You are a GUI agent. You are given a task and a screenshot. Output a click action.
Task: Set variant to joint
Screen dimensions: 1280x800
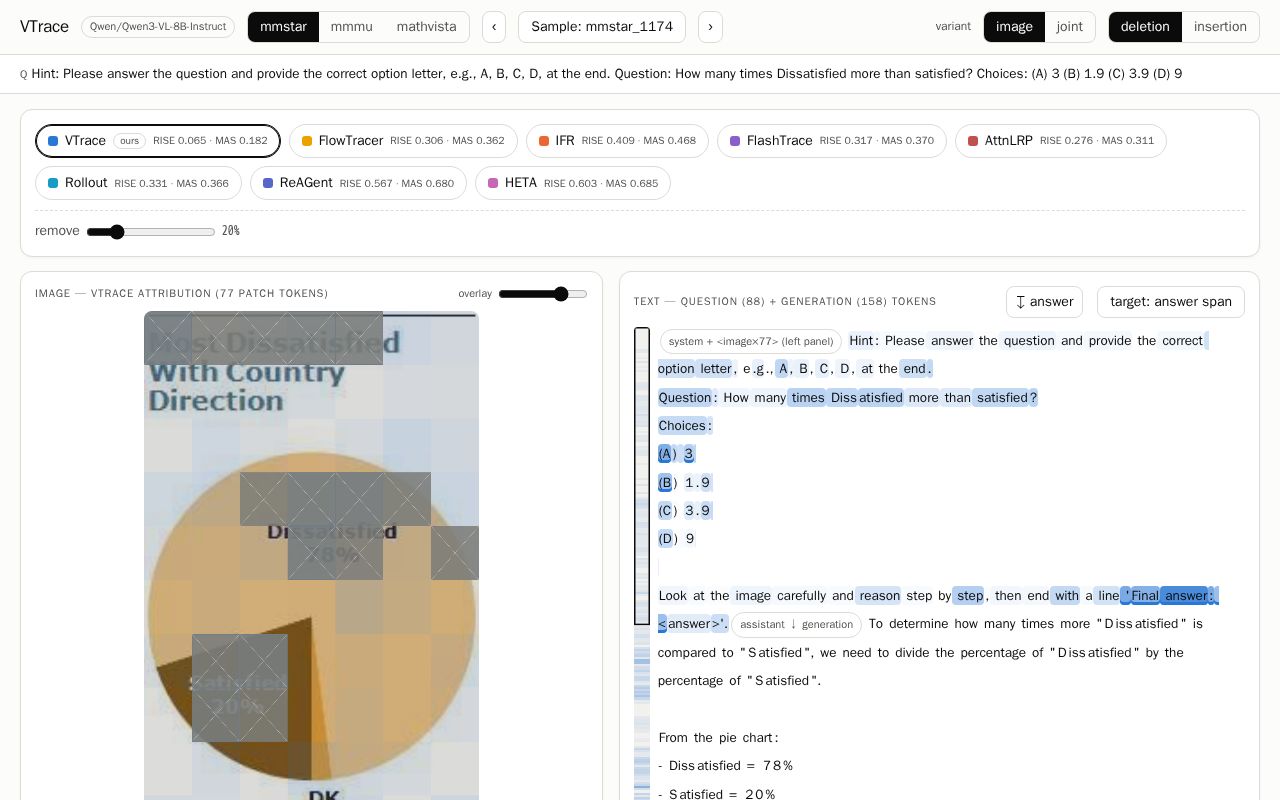pyautogui.click(x=1070, y=27)
